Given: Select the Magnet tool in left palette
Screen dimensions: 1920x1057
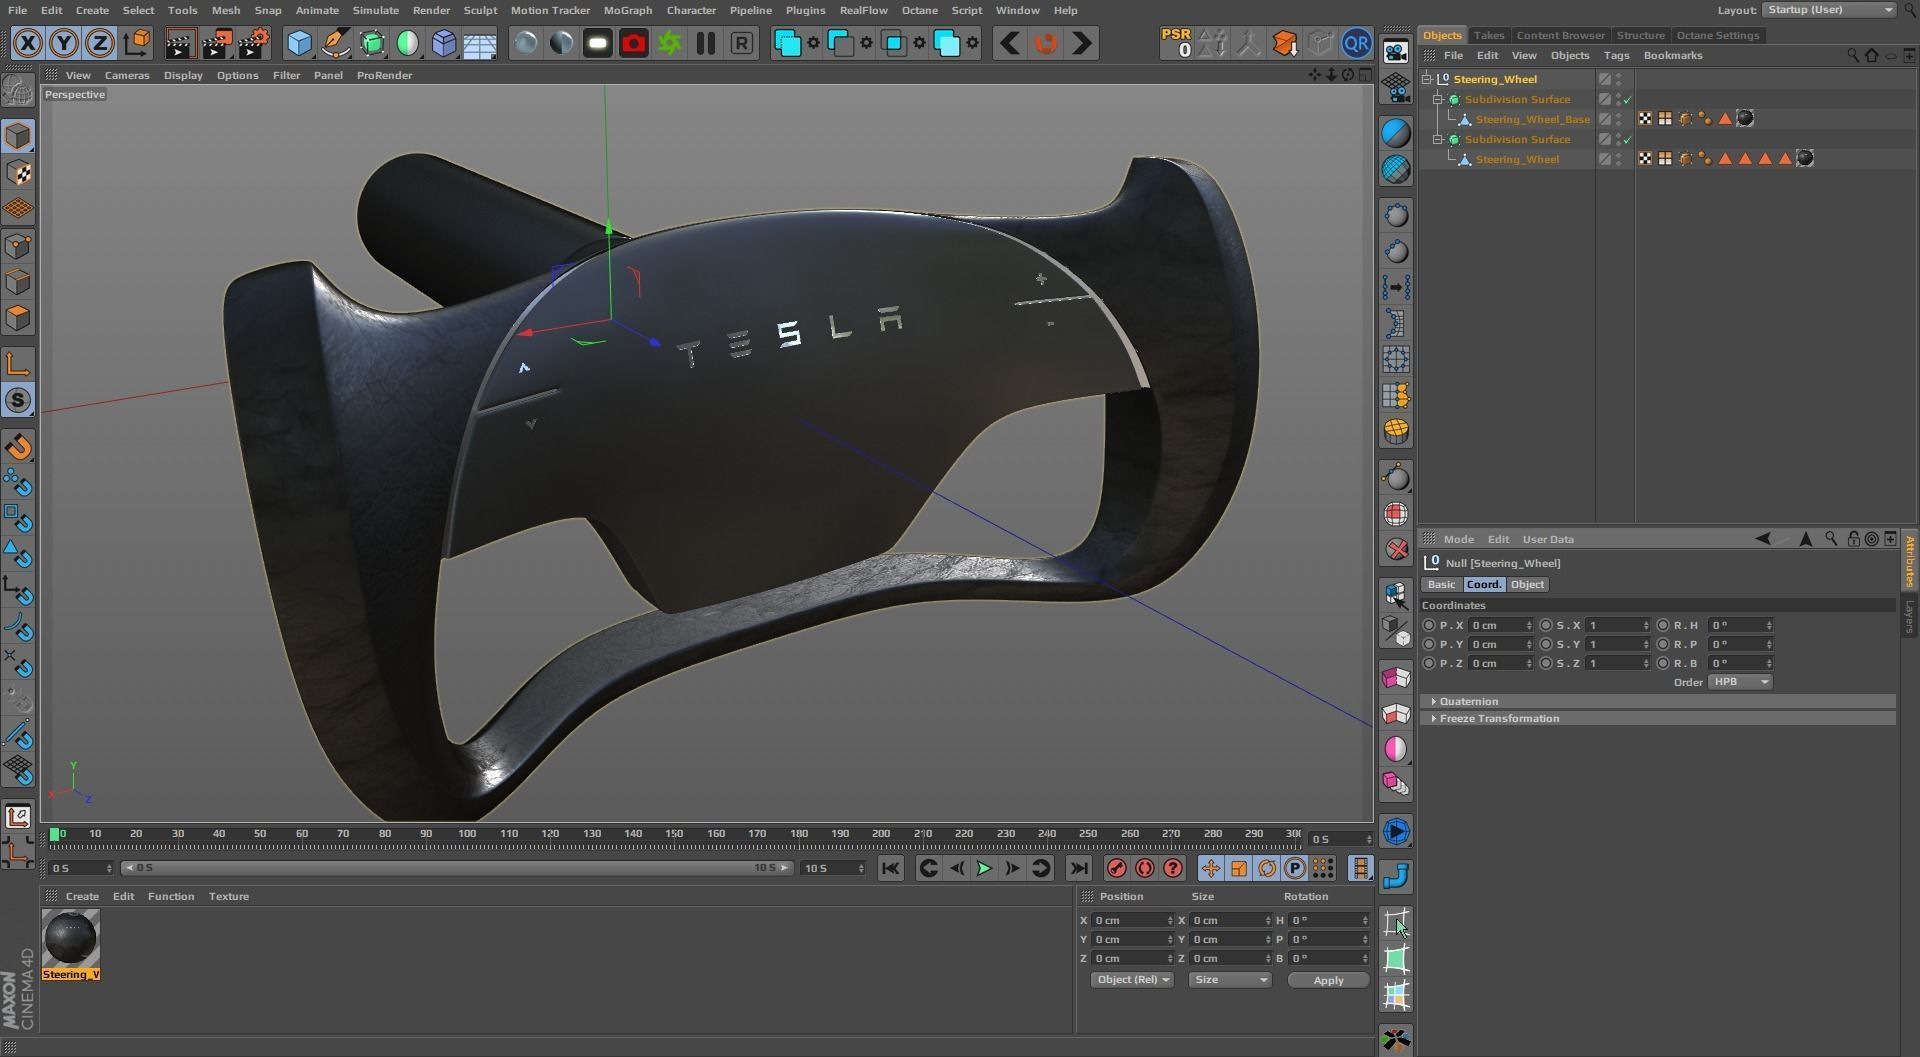Looking at the screenshot, I should (18, 447).
